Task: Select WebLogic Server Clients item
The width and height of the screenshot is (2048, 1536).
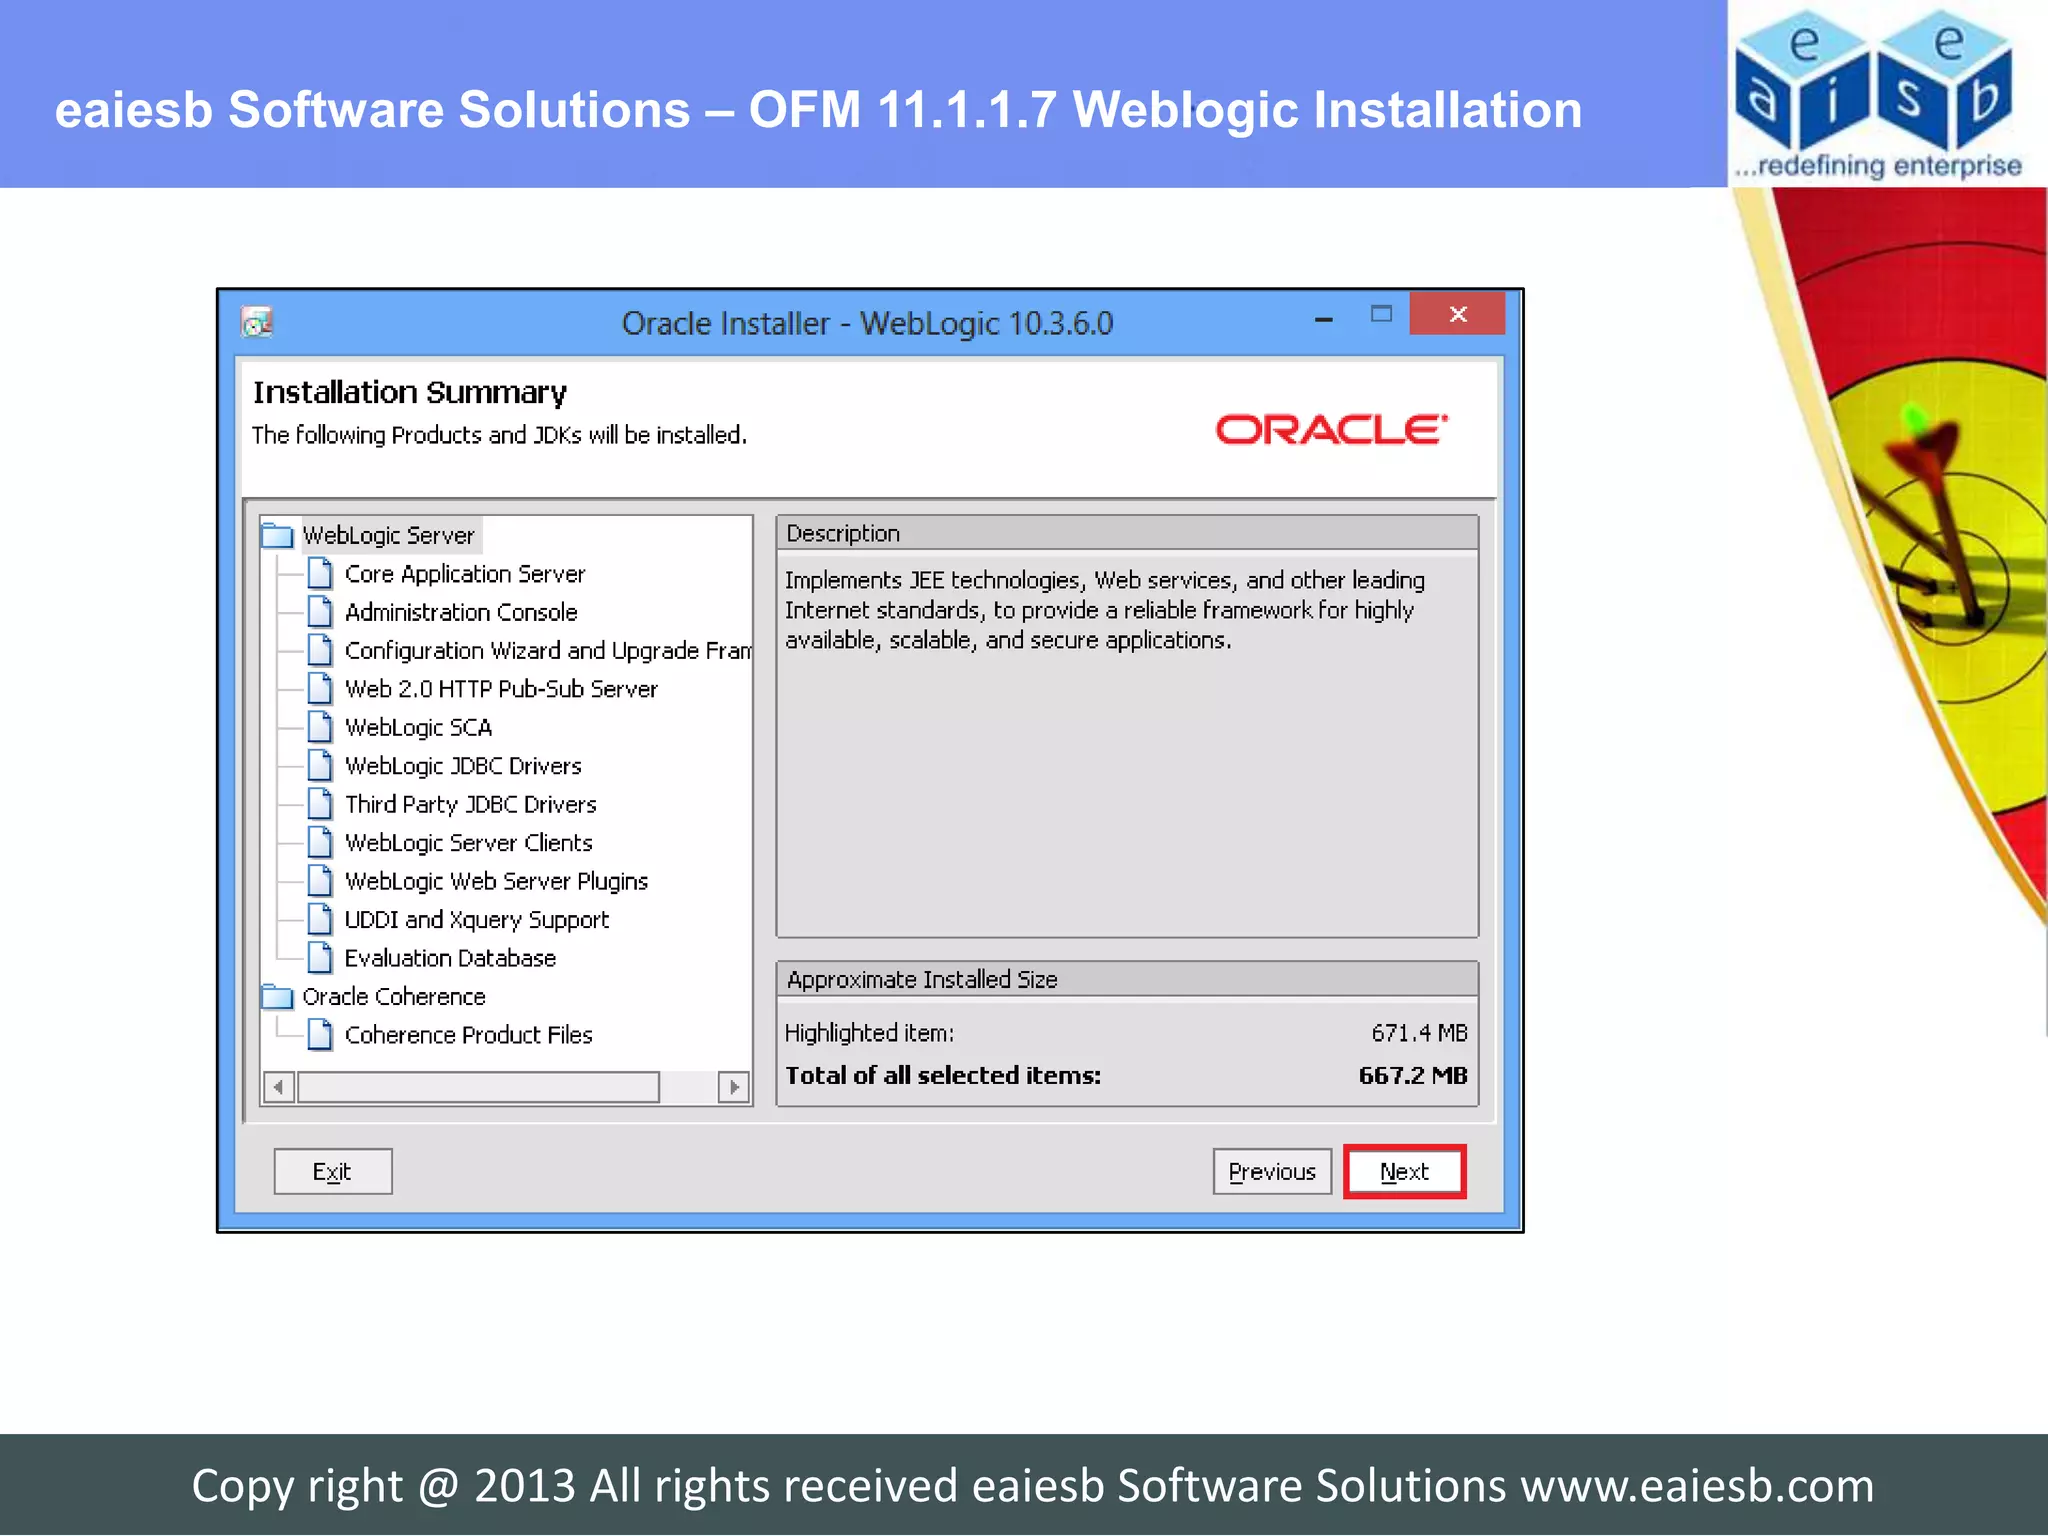Action: tap(468, 843)
